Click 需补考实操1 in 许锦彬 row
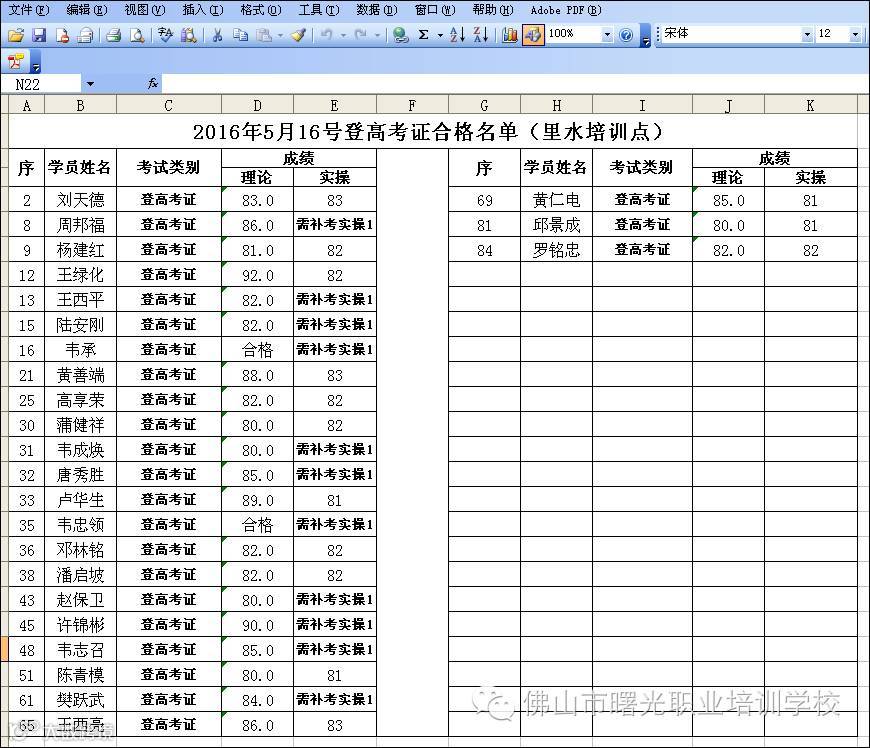The image size is (870, 748). coord(335,624)
